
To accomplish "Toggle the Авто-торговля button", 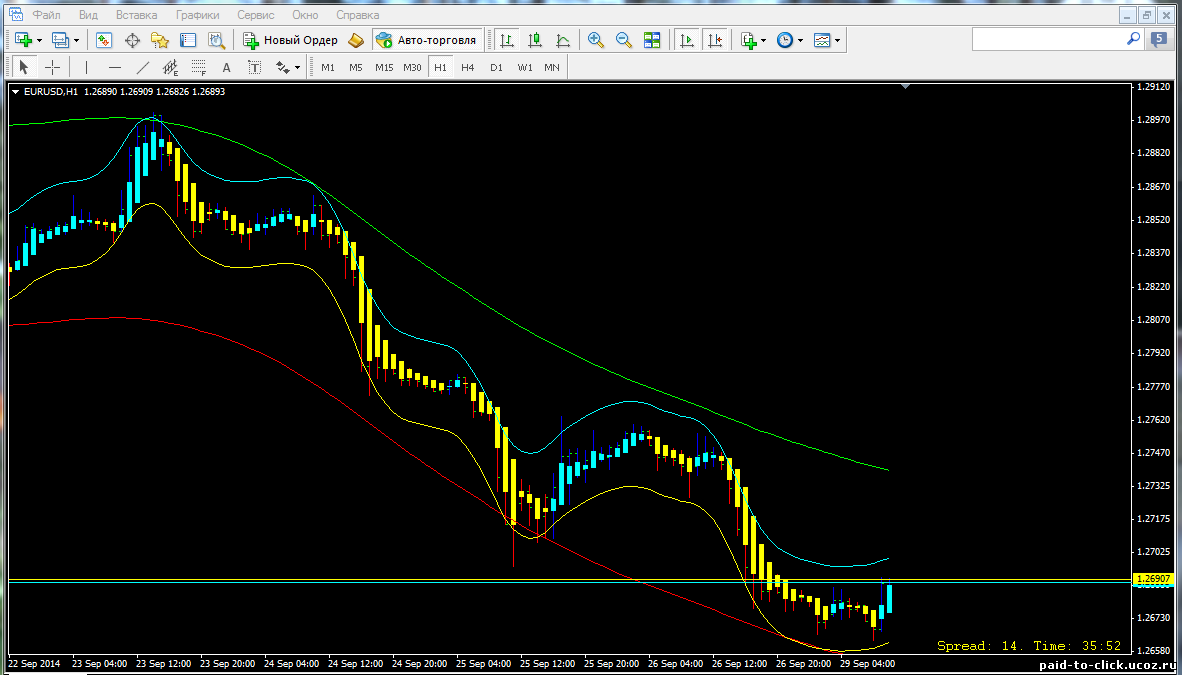I will (x=427, y=40).
